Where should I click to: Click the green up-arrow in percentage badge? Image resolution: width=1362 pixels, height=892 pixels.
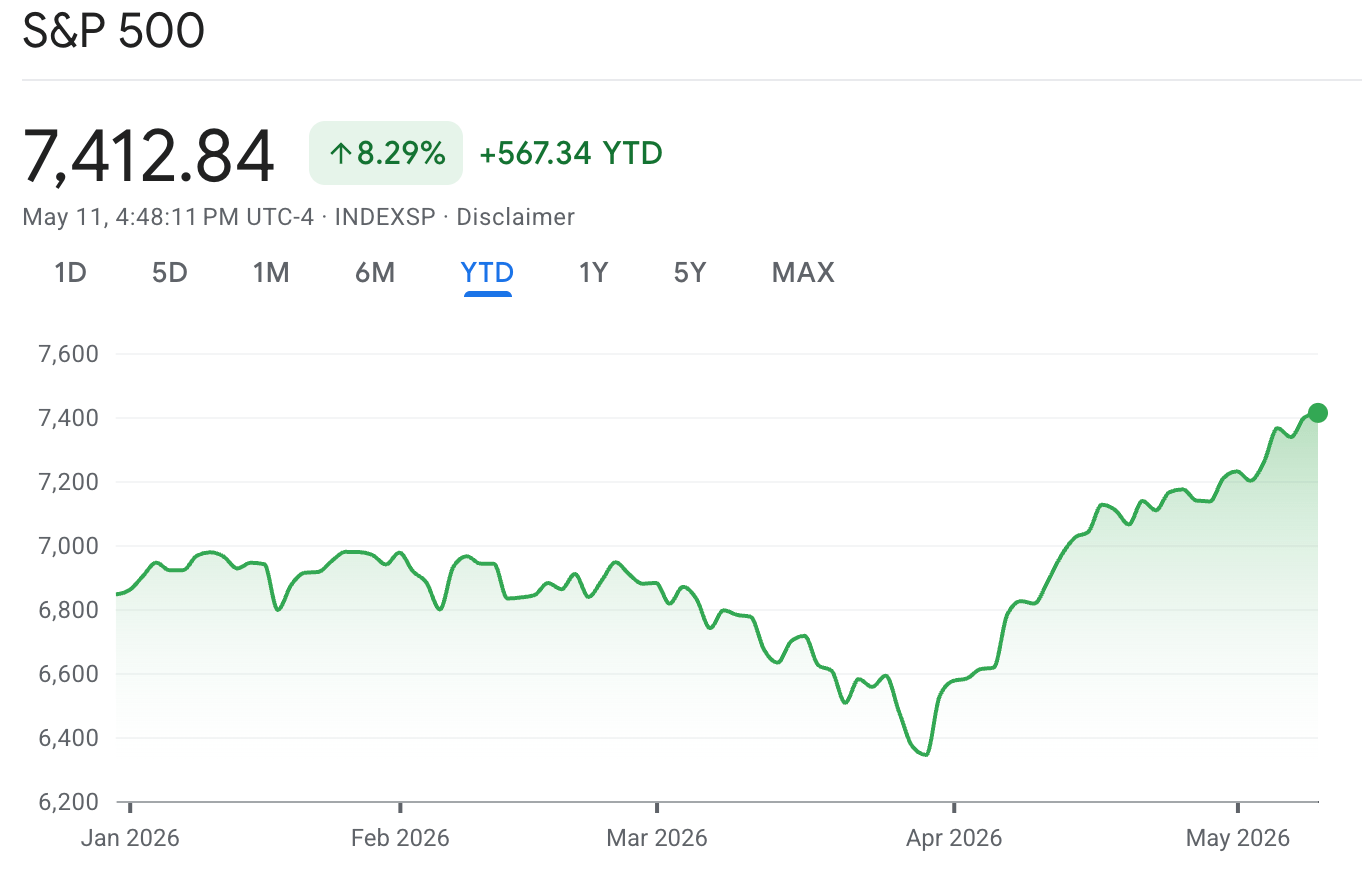point(340,153)
